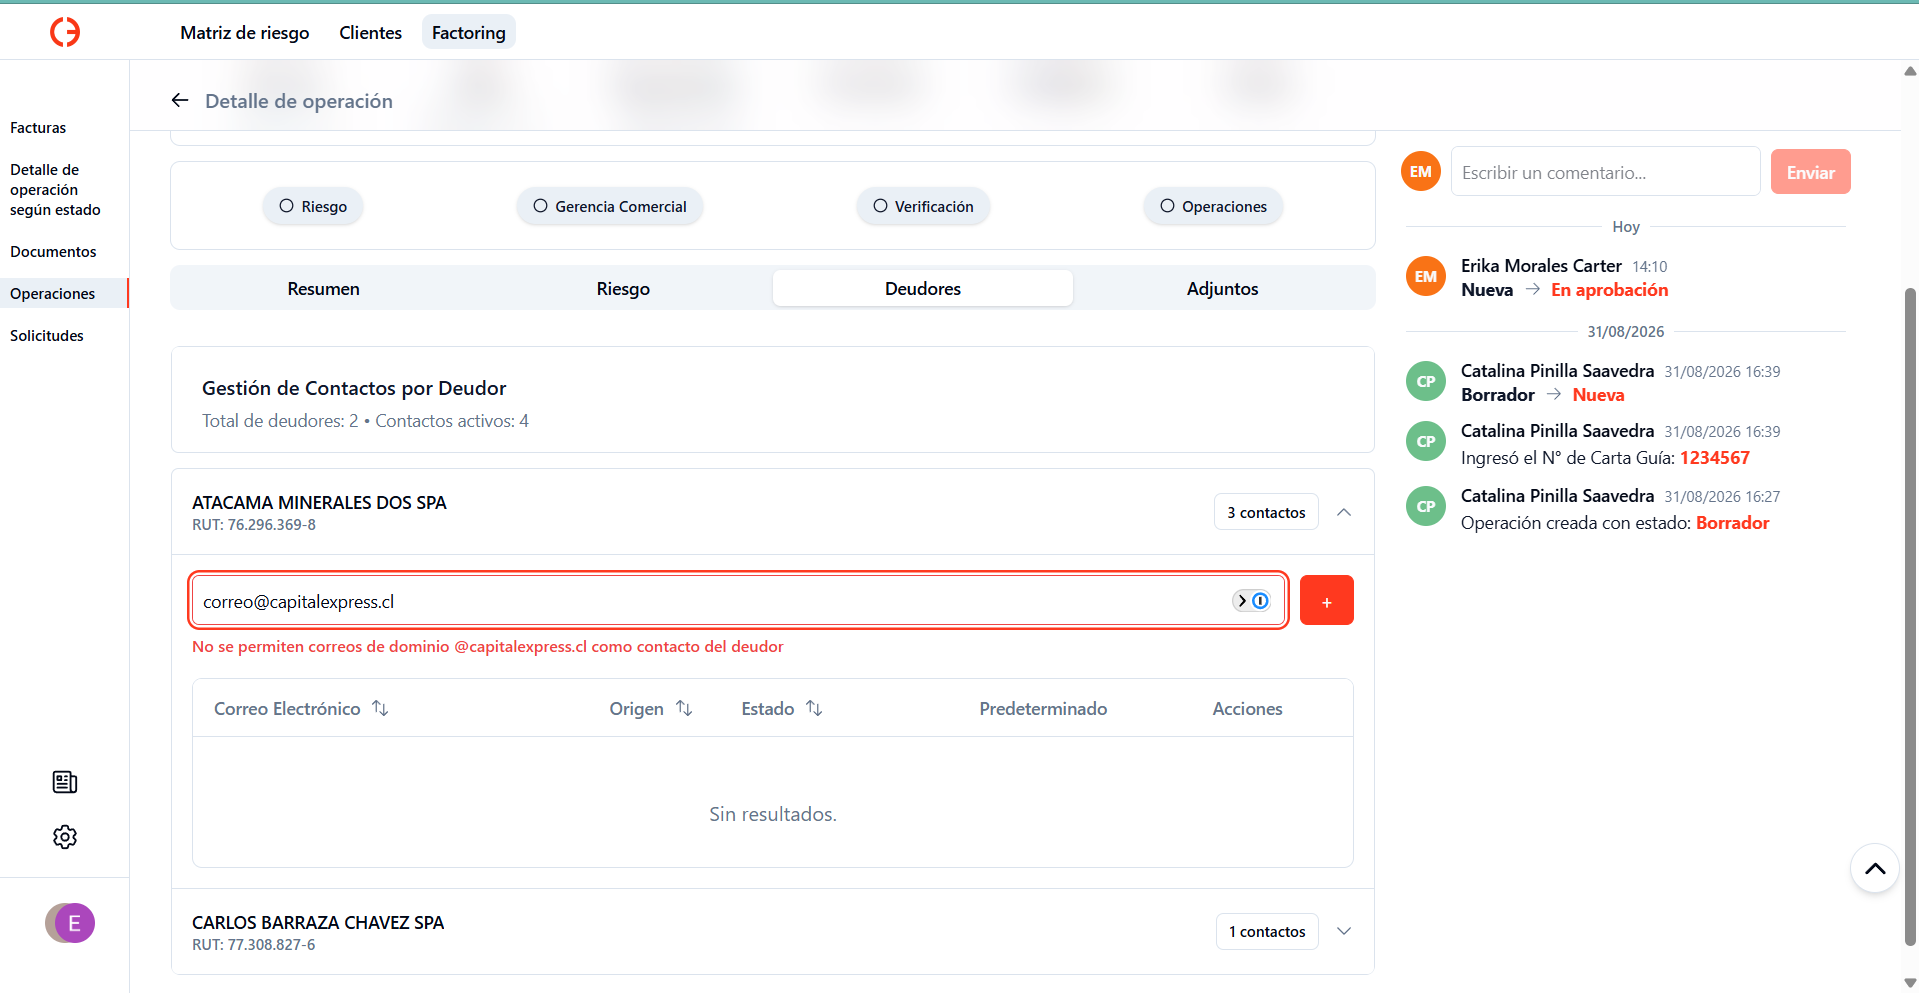
Task: Open the Adjuntos tab
Action: click(1222, 288)
